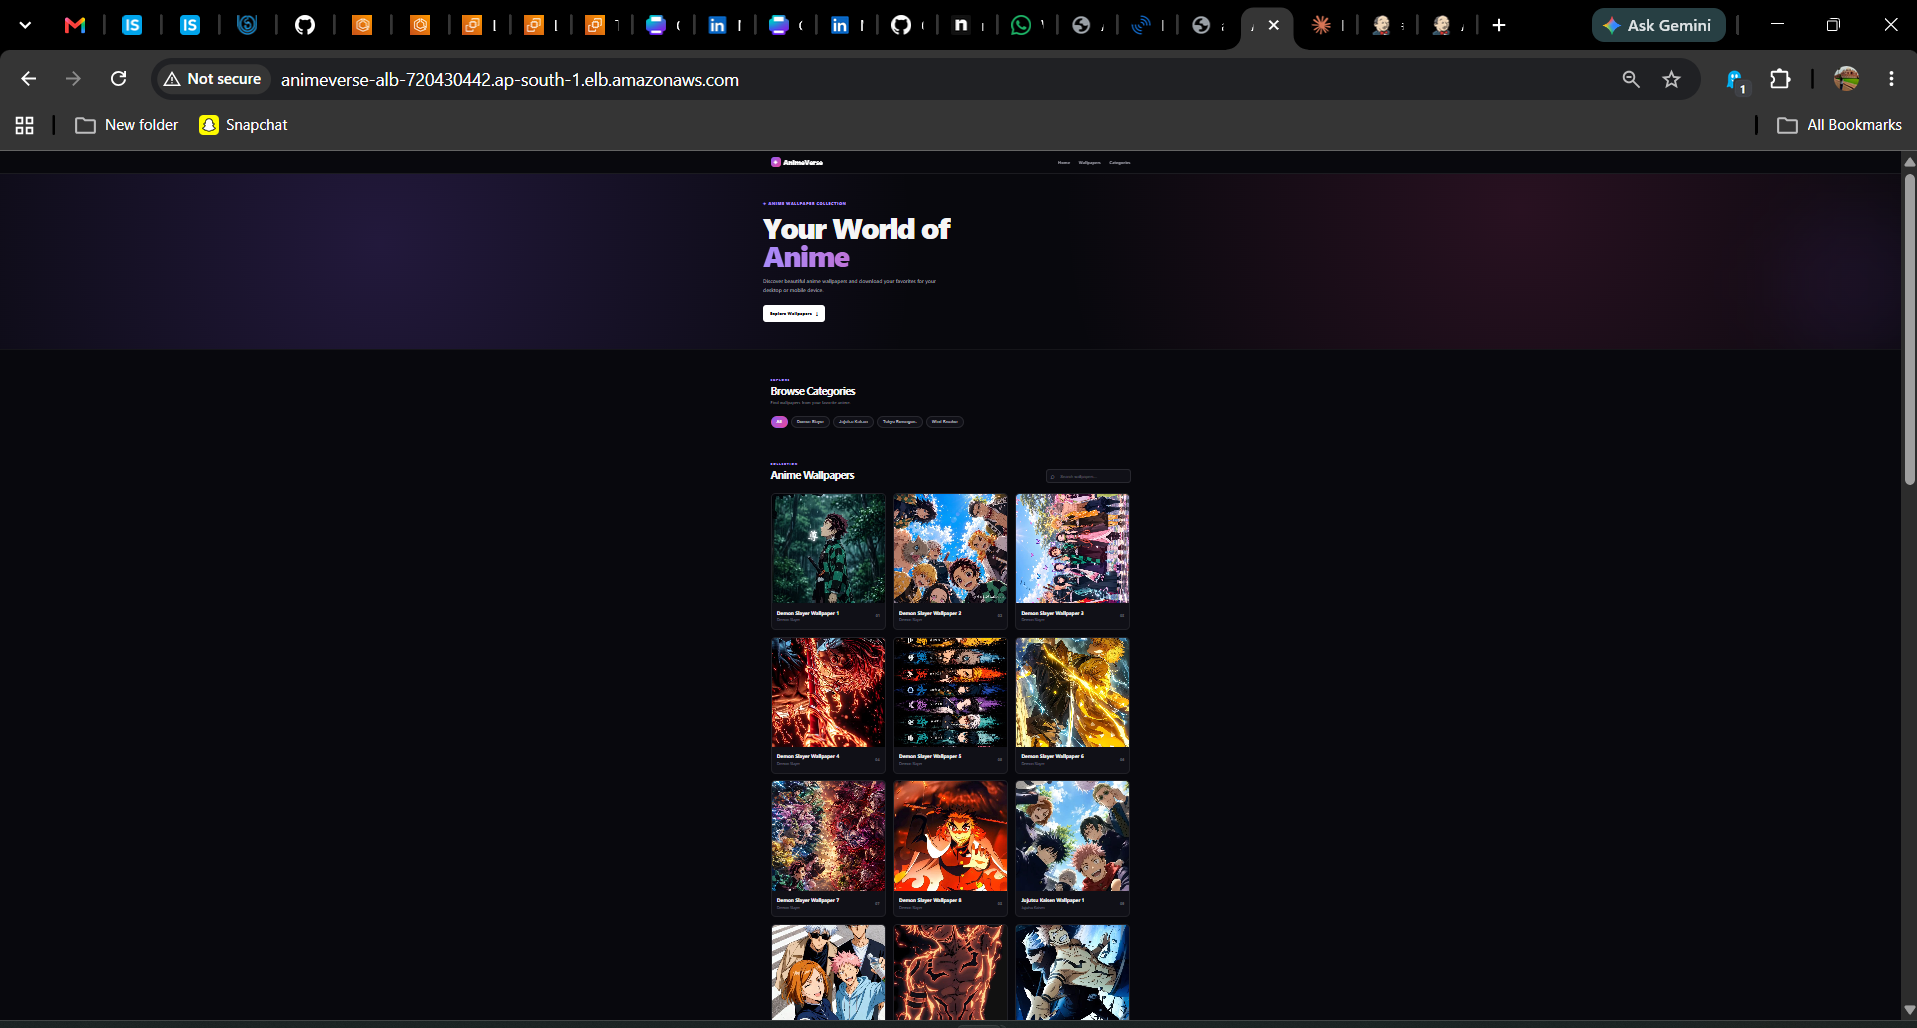Viewport: 1917px width, 1028px height.
Task: Focus the Search wallpapers input field
Action: [x=1088, y=476]
